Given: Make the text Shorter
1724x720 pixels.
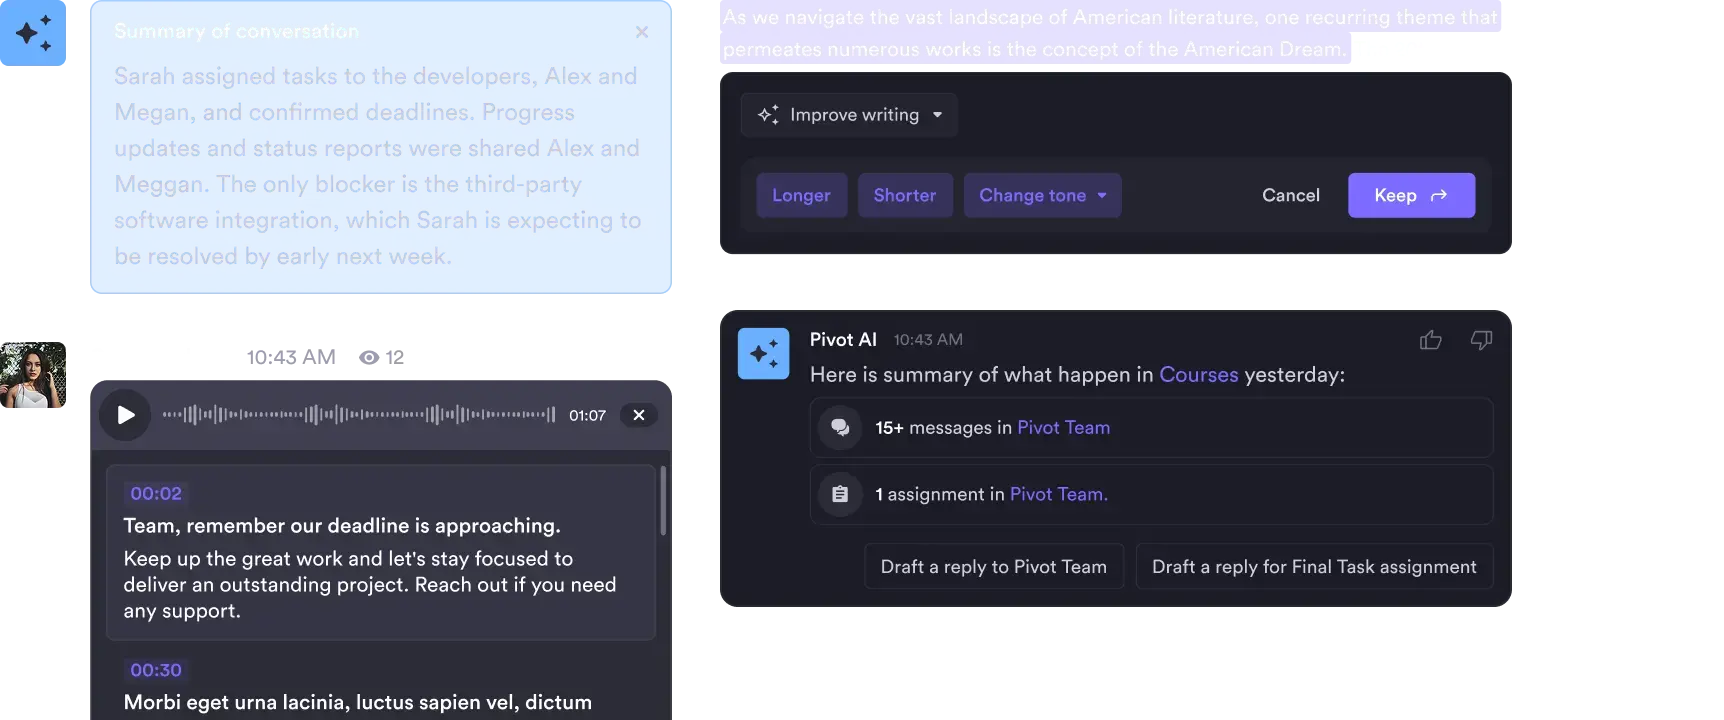Looking at the screenshot, I should tap(905, 195).
